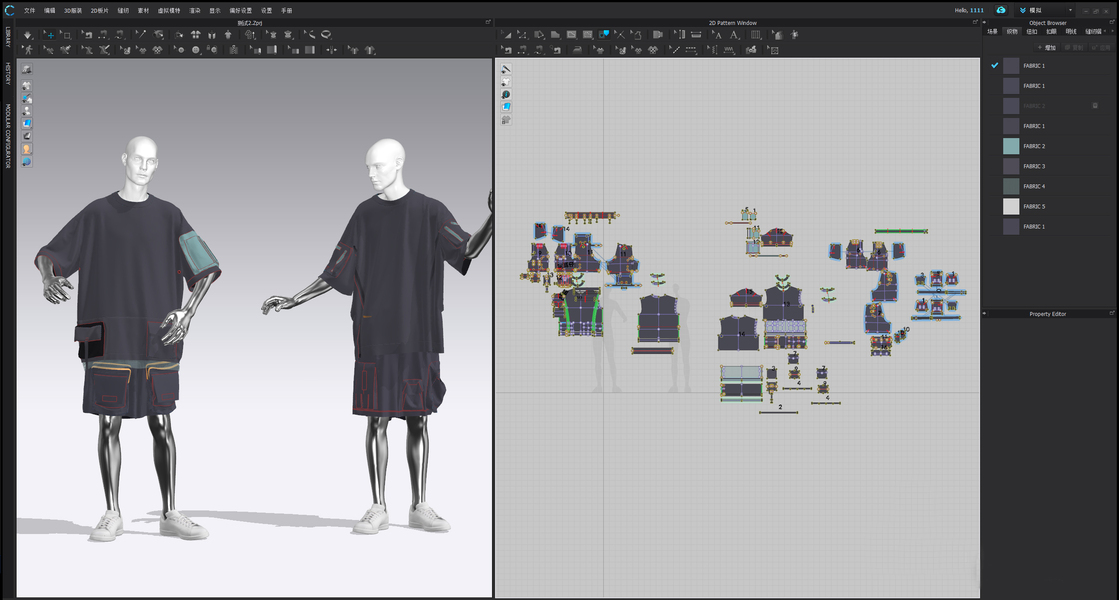1119x600 pixels.
Task: Select the Edit Pattern arrow tool in 2D toolbar
Action: point(507,35)
